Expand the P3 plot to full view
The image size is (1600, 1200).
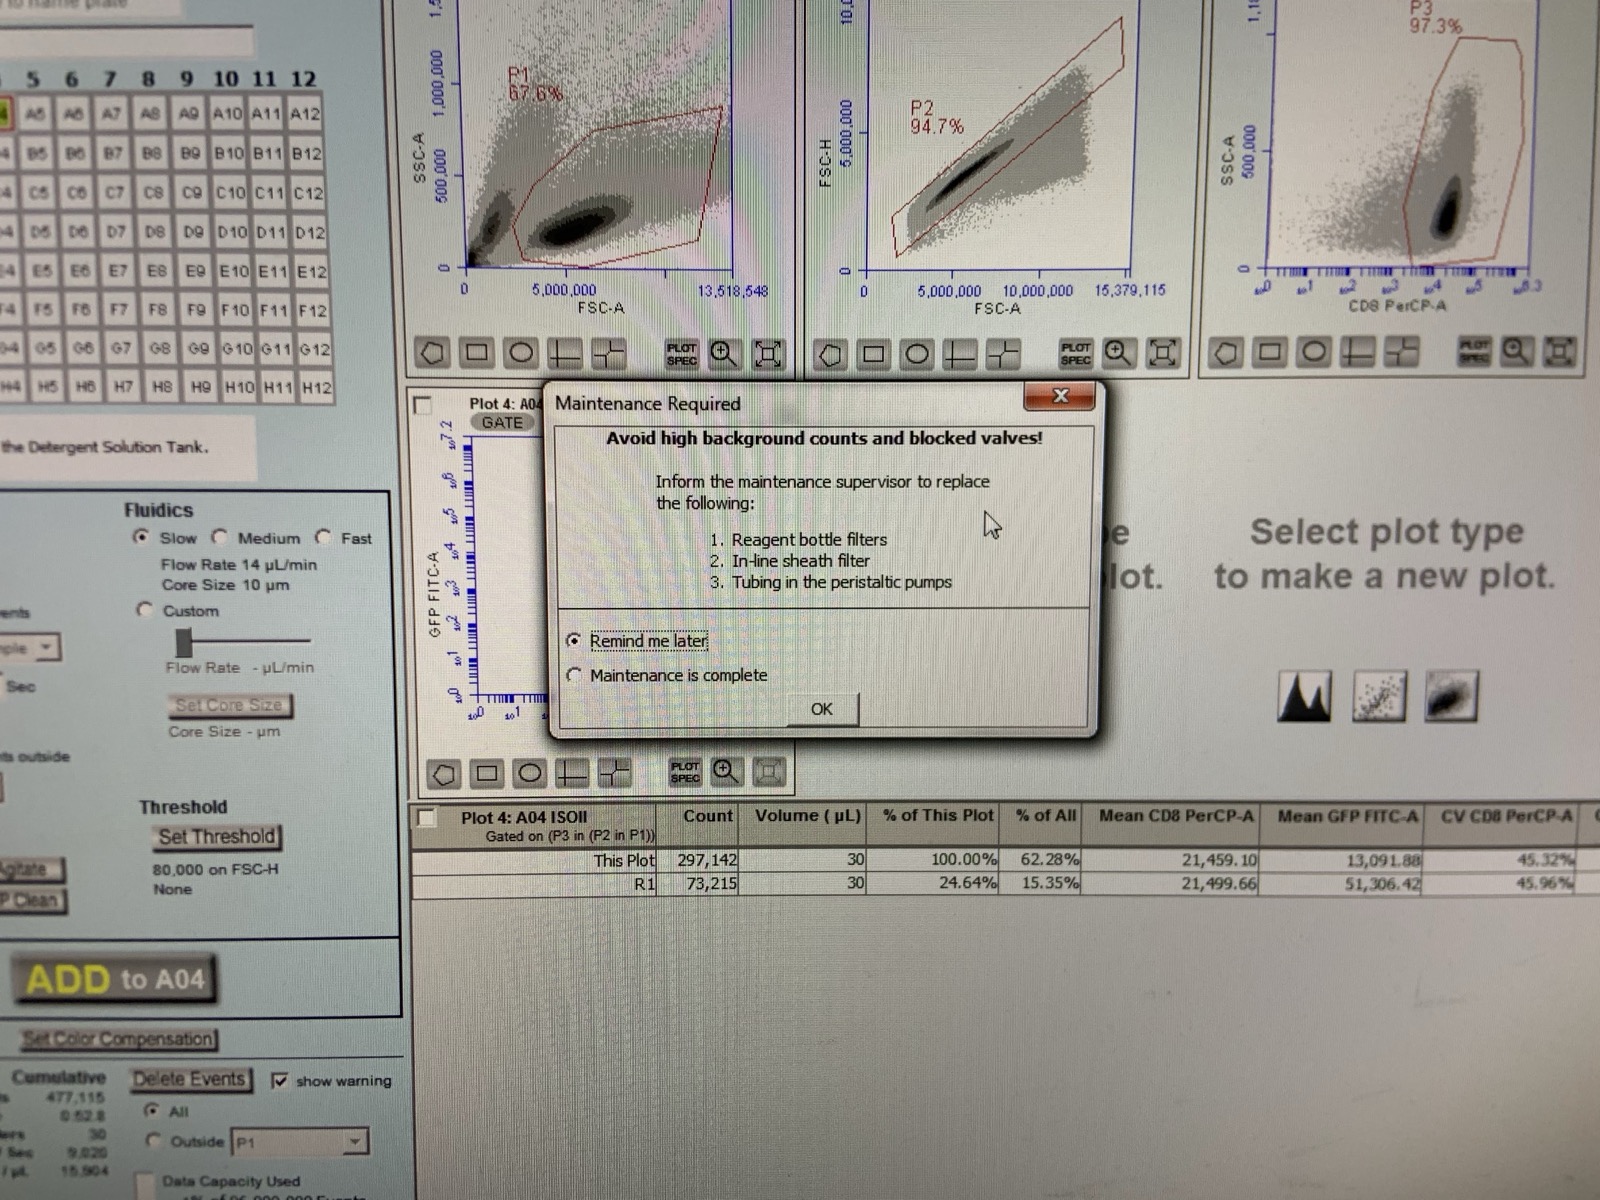[x=1560, y=350]
